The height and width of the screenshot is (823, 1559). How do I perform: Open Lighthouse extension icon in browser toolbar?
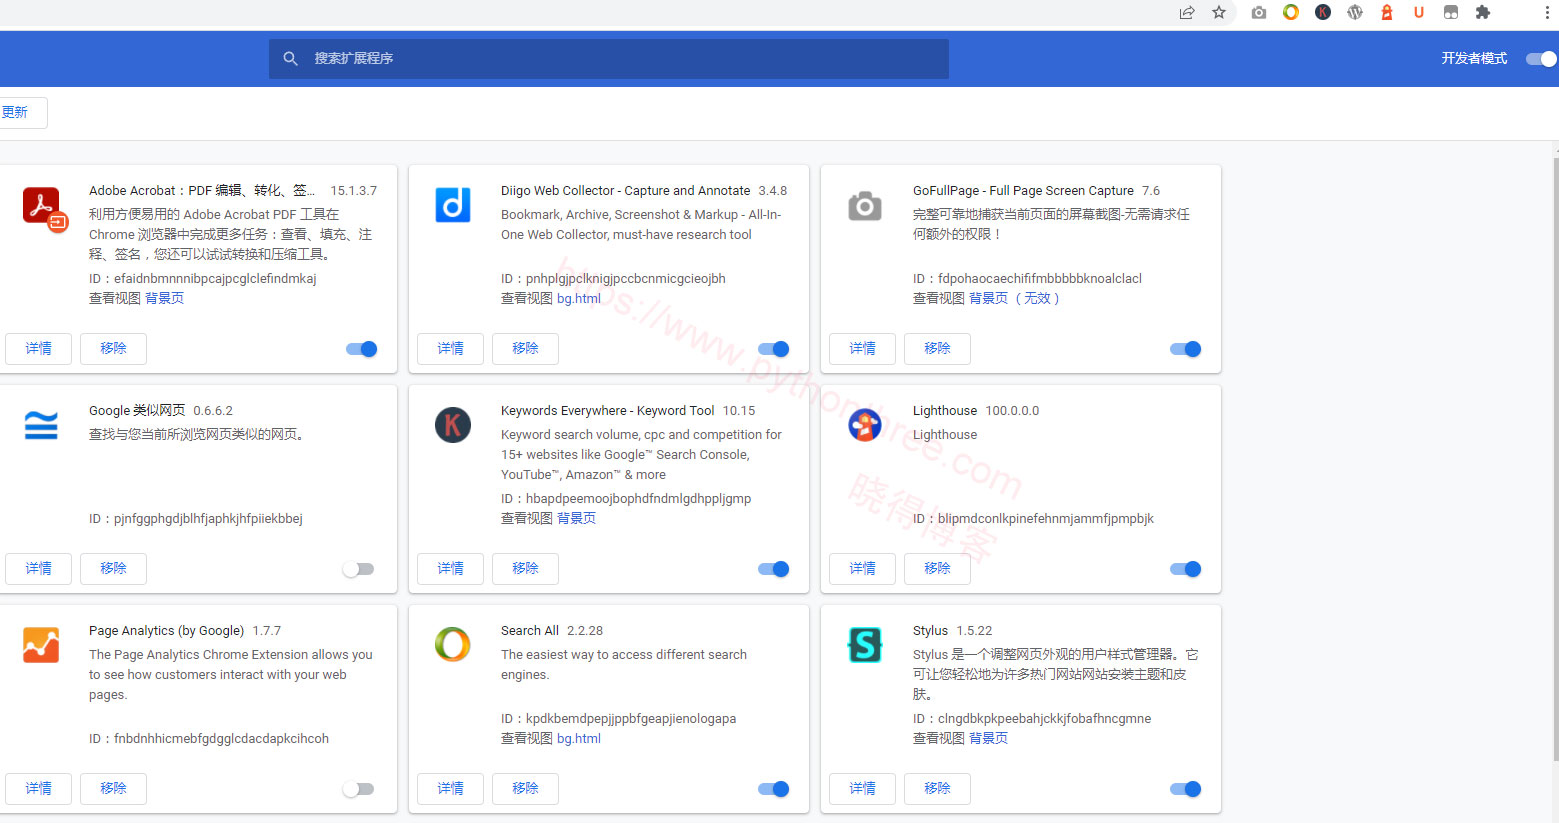(1387, 13)
